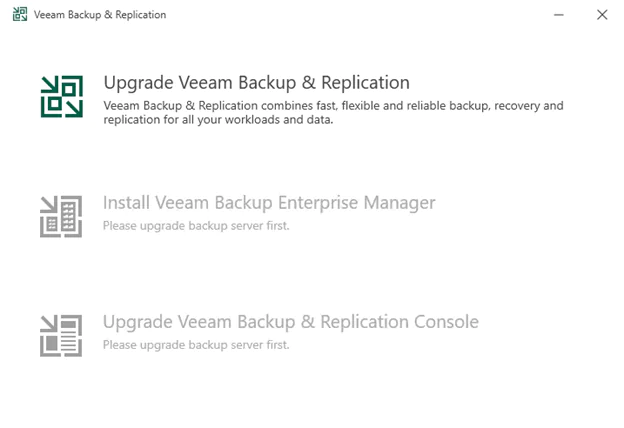Click the window title text in title bar
The image size is (624, 428).
click(x=100, y=15)
